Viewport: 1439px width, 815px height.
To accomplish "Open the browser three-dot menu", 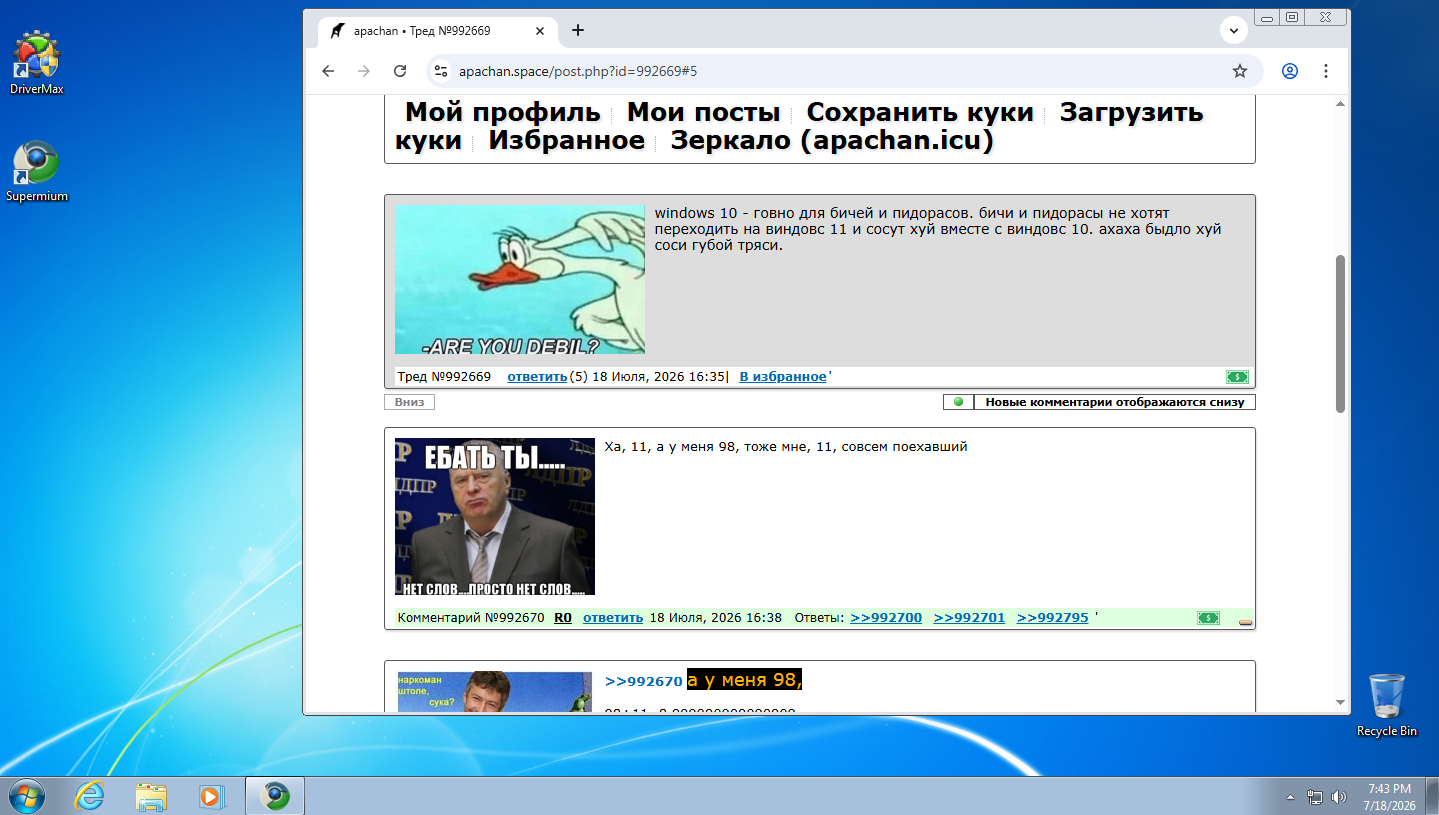I will pyautogui.click(x=1326, y=71).
